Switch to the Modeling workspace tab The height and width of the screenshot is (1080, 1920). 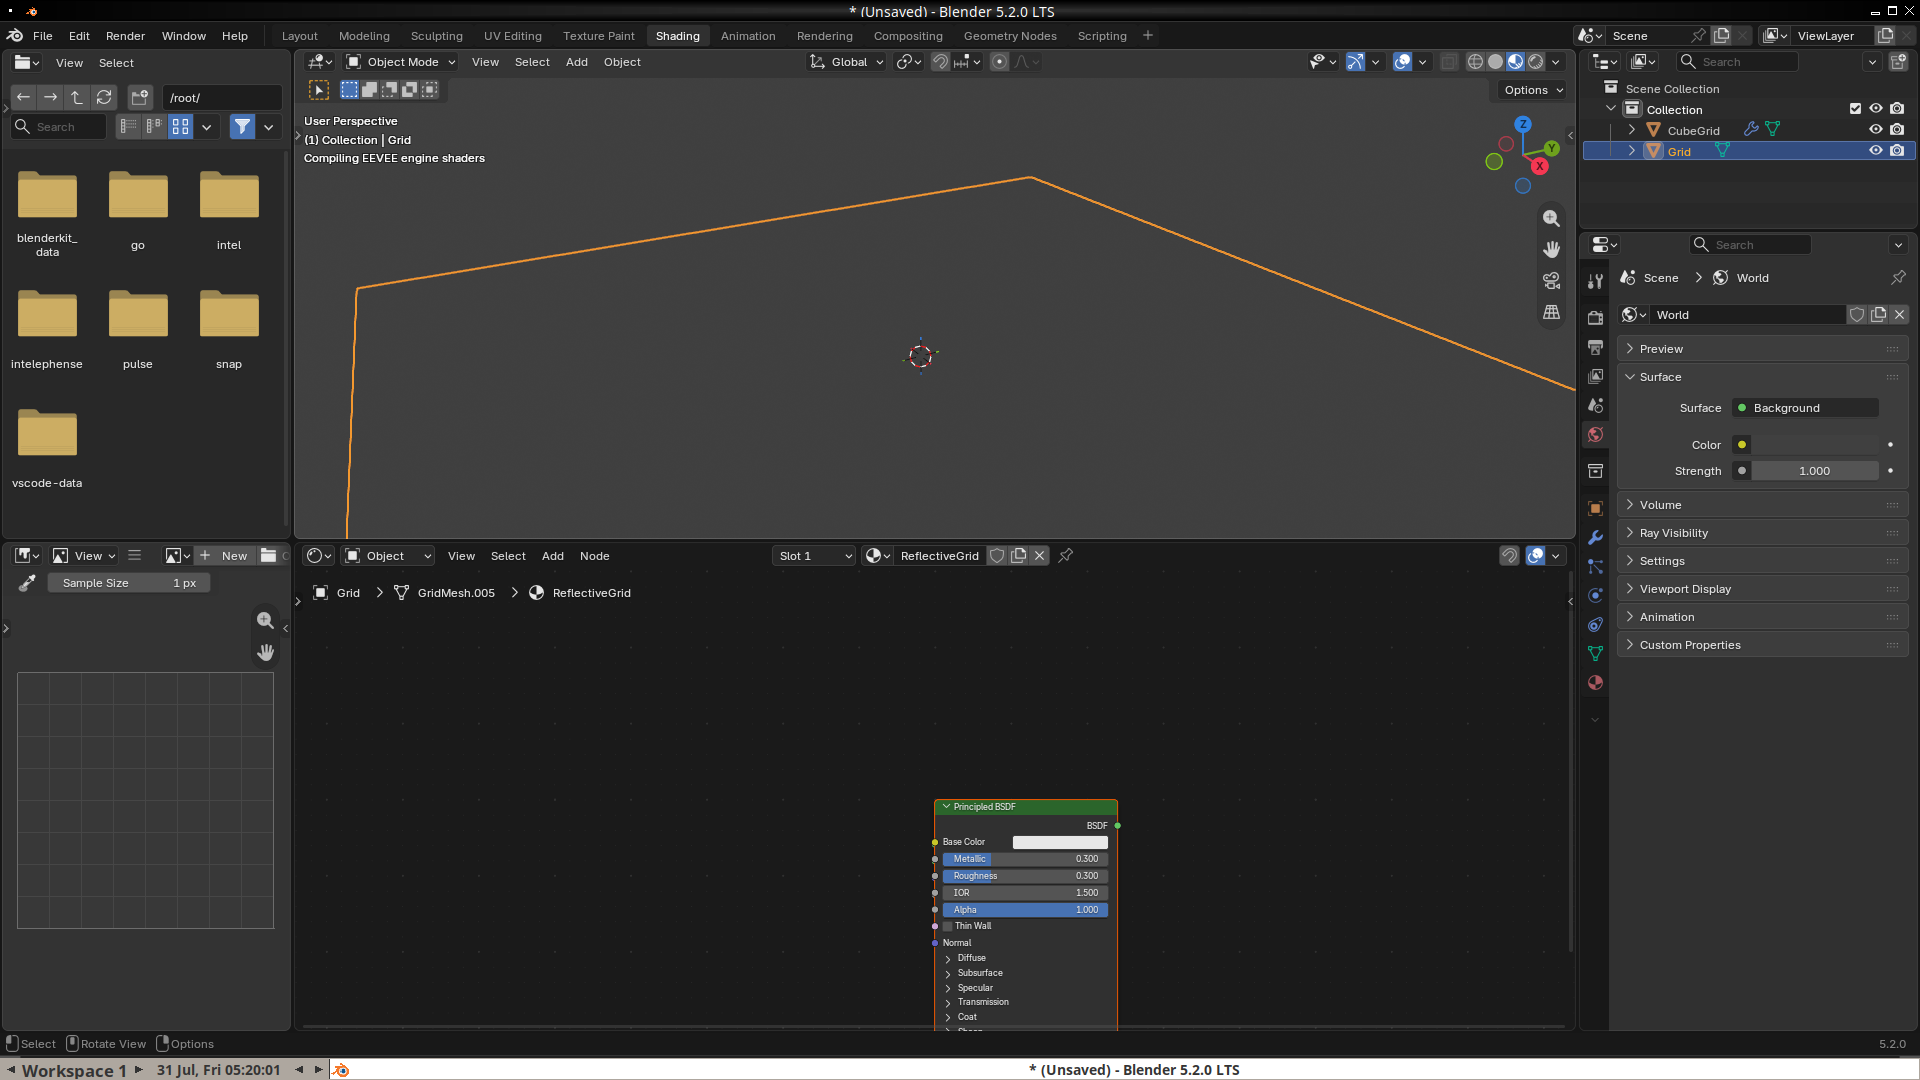point(364,36)
